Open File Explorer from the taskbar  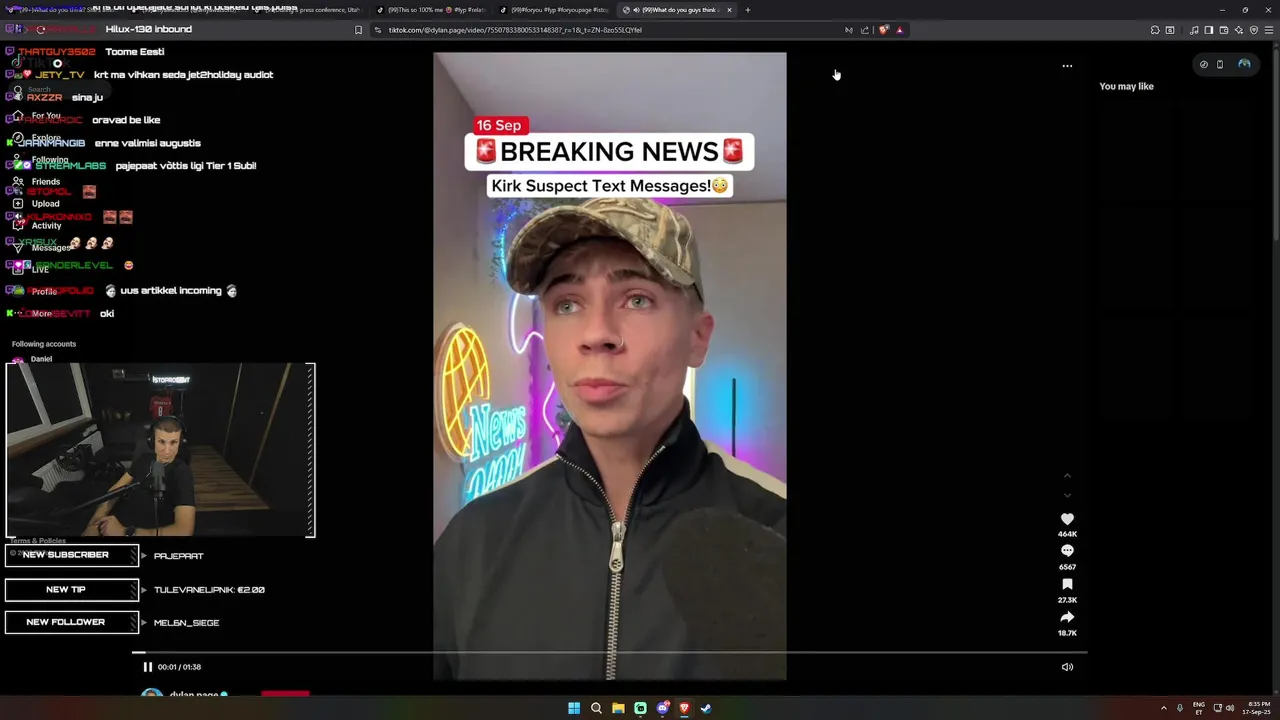coord(618,708)
